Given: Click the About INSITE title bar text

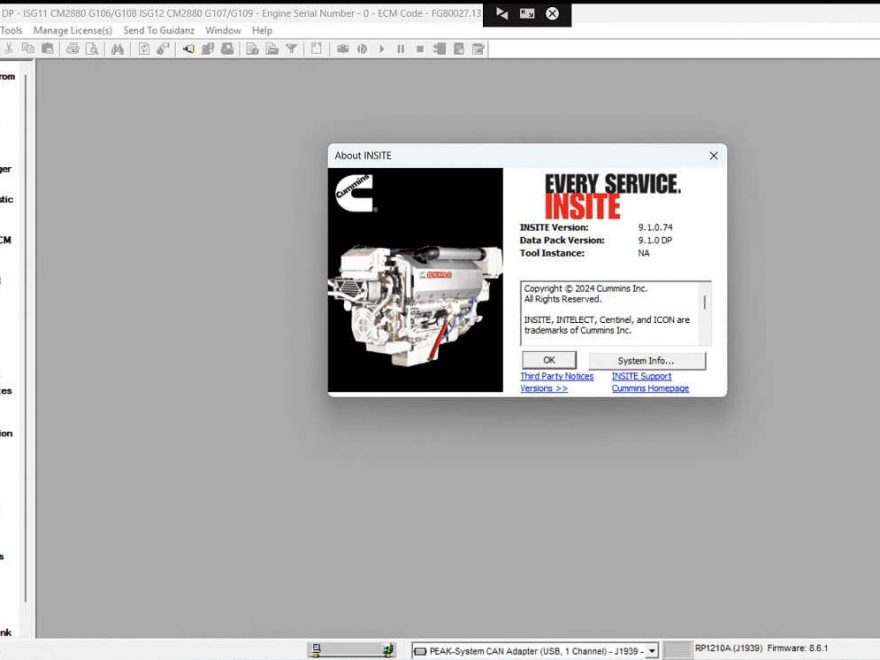Looking at the screenshot, I should coord(363,155).
